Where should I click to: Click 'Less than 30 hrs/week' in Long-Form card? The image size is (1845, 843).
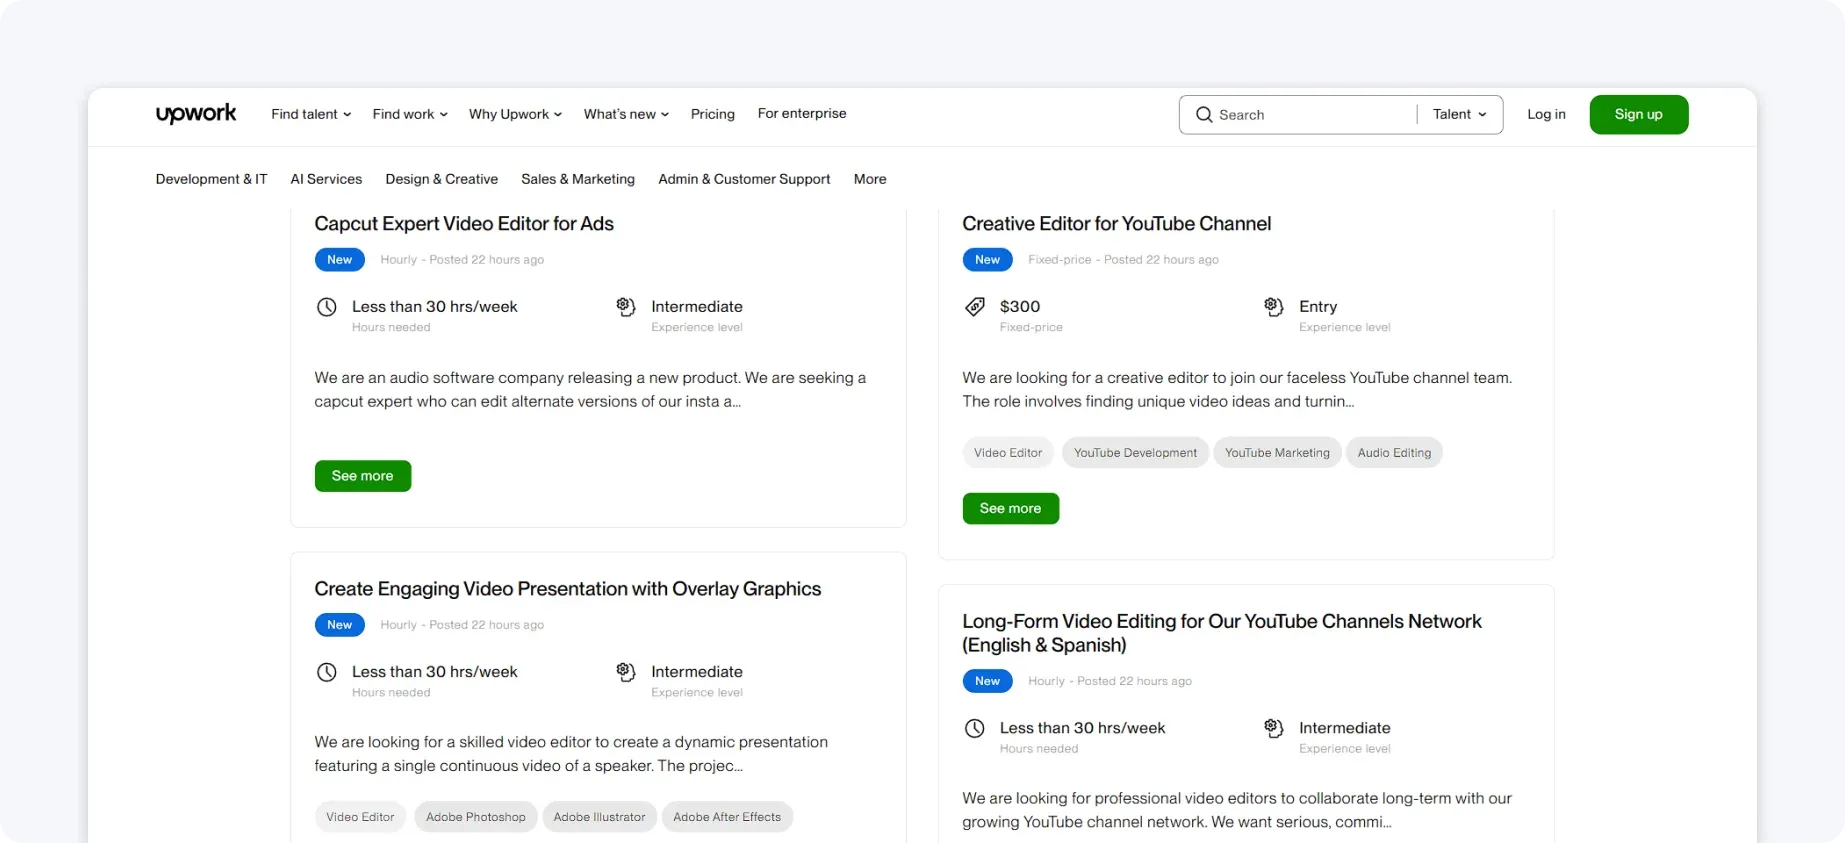tap(1082, 728)
